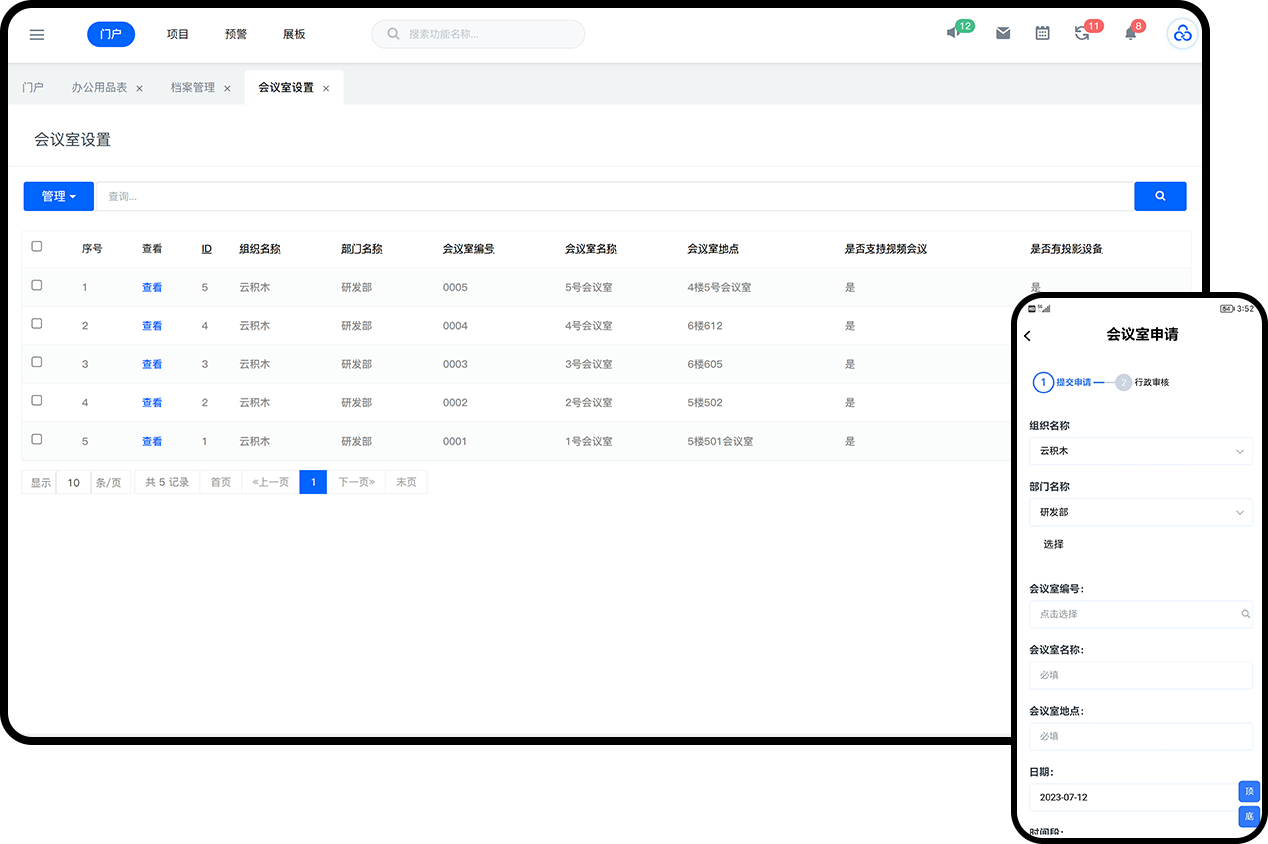Click the blue search magnifier button
This screenshot has width=1268, height=844.
pyautogui.click(x=1160, y=196)
